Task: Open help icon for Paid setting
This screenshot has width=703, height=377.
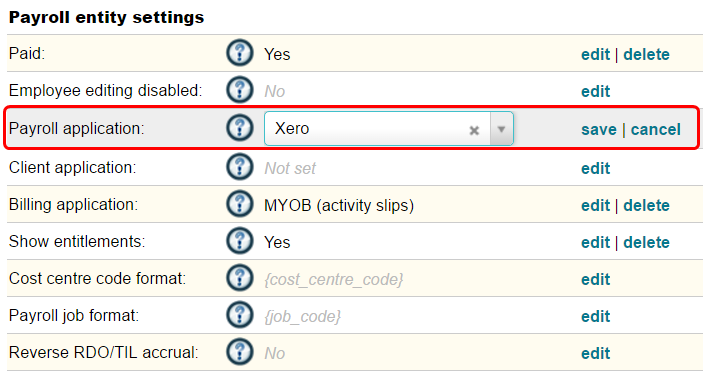Action: coord(240,53)
